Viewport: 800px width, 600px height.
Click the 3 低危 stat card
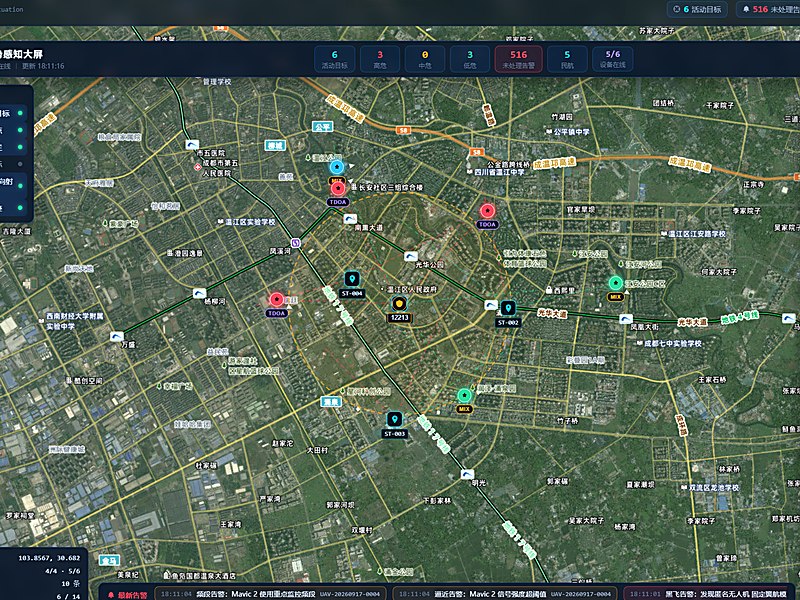[x=470, y=59]
